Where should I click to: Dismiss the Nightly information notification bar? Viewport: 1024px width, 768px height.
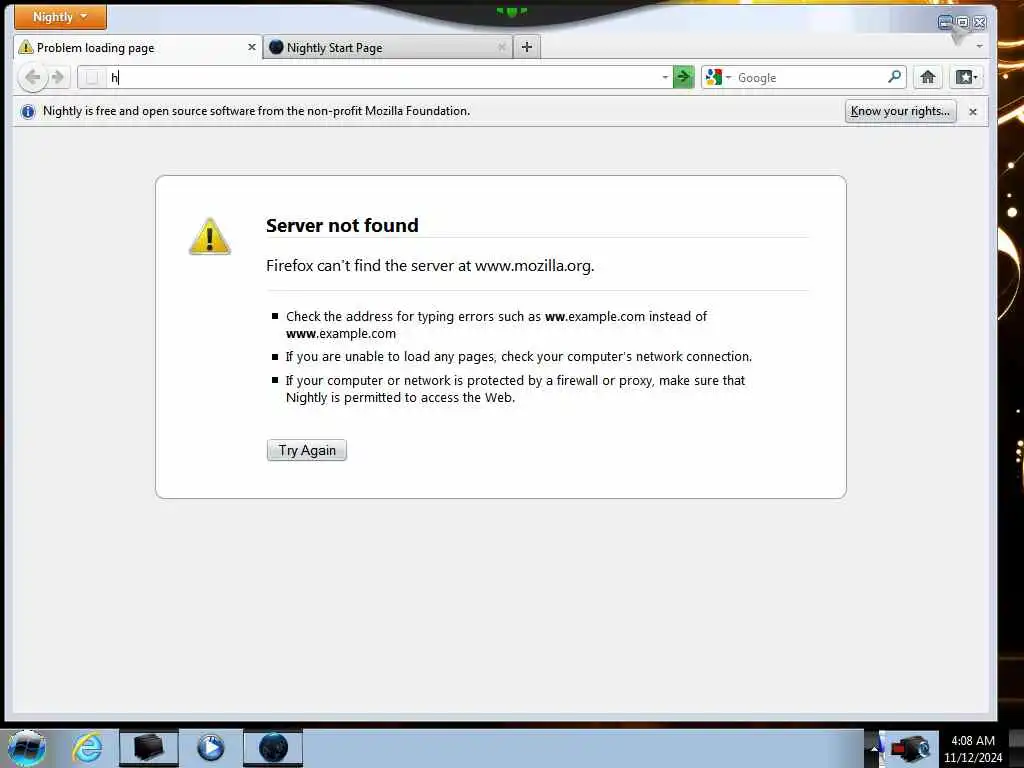[x=972, y=112]
